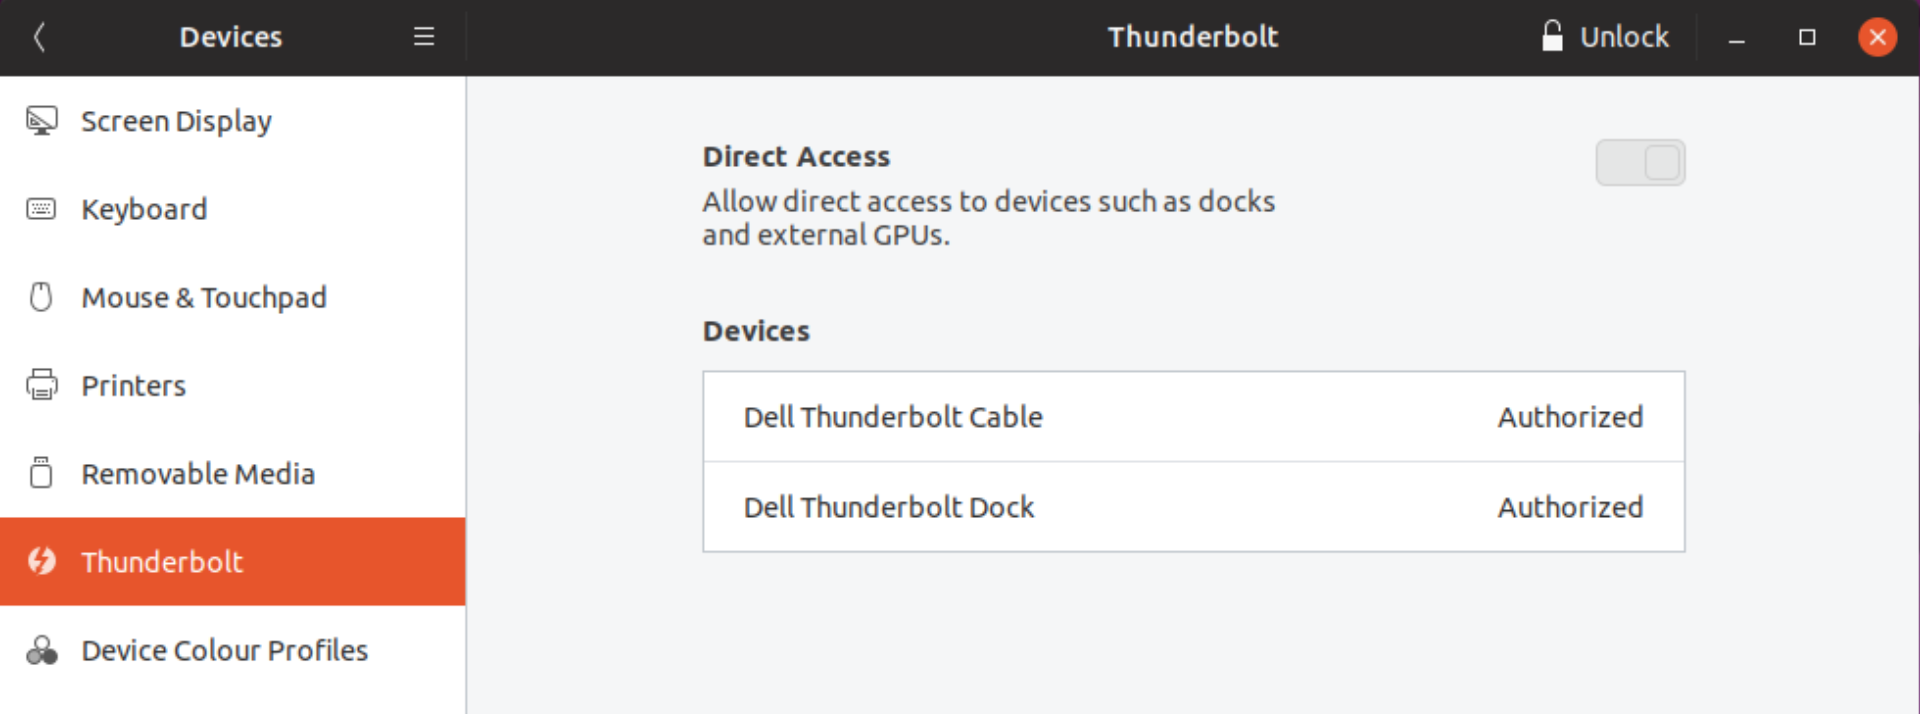
Task: Select Printers settings panel
Action: [233, 385]
